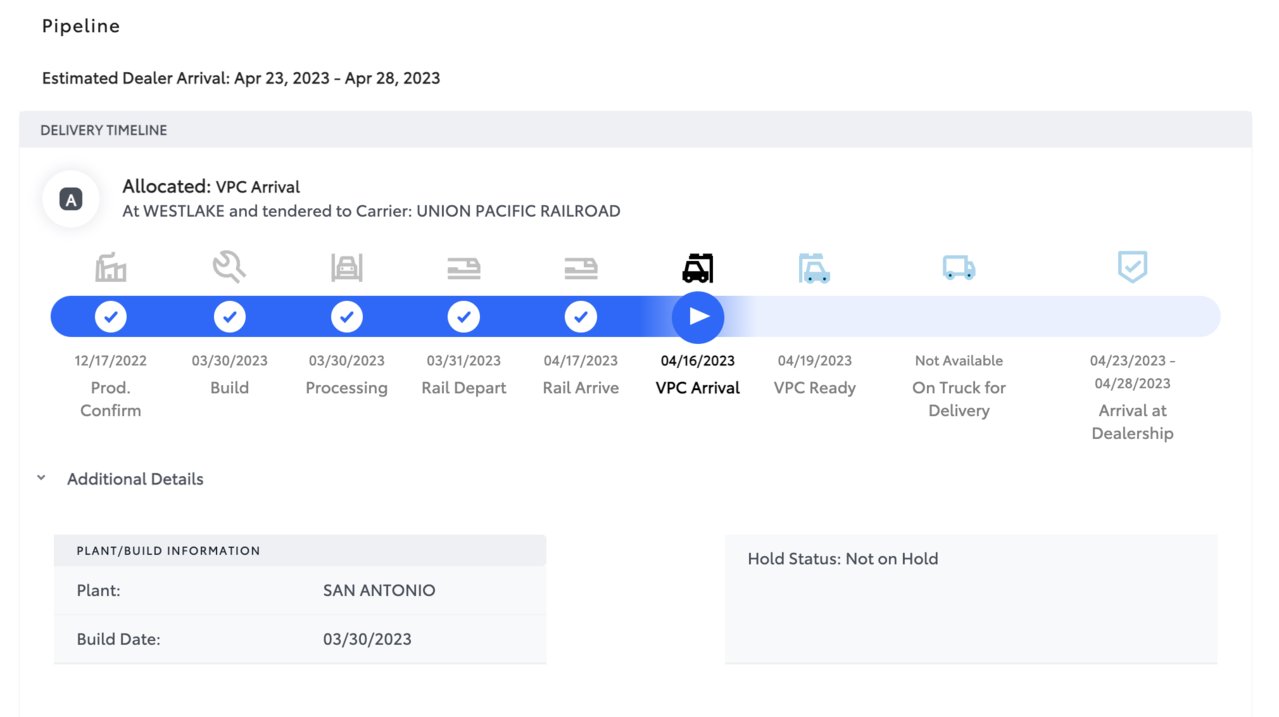Click the Plant/Build Information header
Viewport: 1279px width, 717px height.
tap(300, 550)
